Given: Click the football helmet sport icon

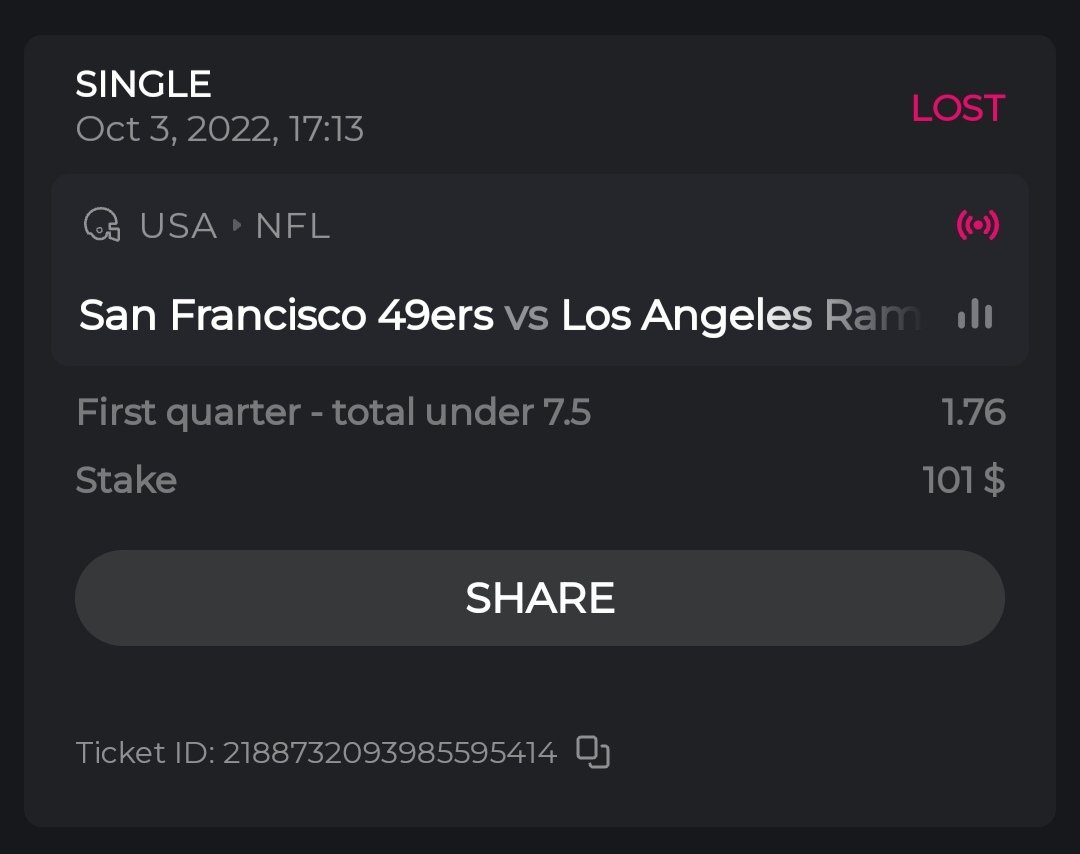Looking at the screenshot, I should point(100,225).
